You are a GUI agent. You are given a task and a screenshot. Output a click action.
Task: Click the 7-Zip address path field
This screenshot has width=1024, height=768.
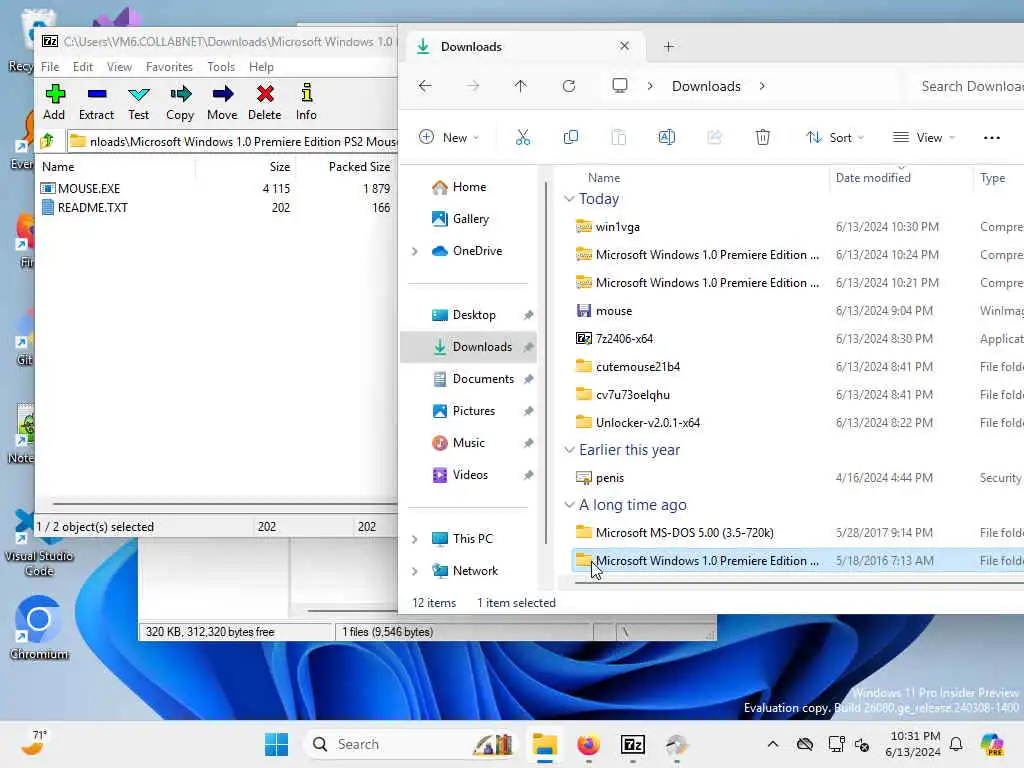tap(233, 141)
